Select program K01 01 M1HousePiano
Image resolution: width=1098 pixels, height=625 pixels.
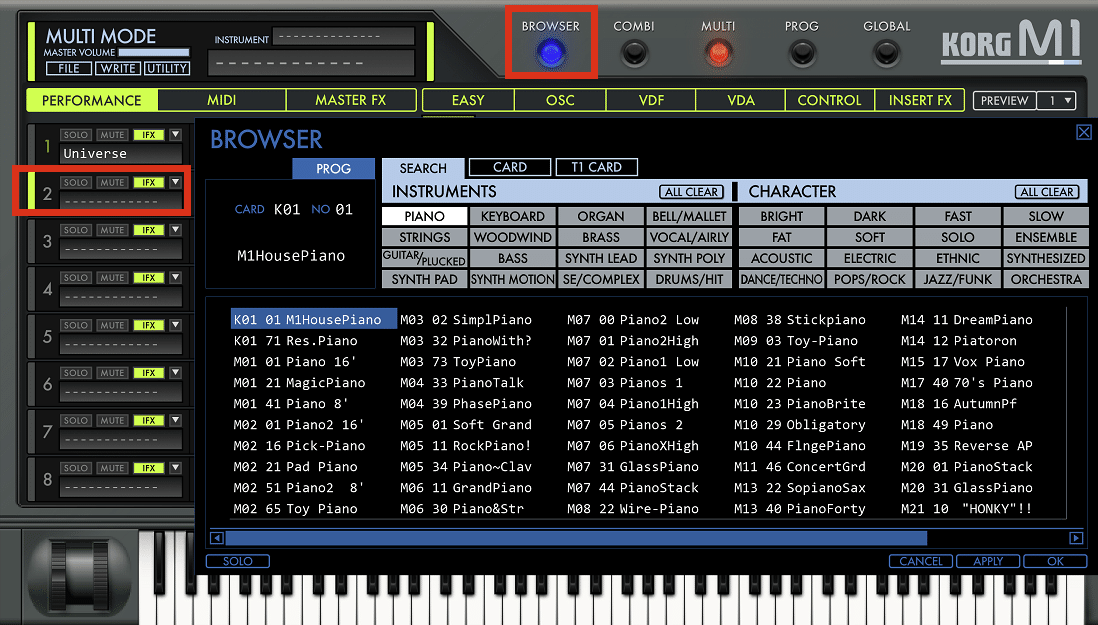click(x=313, y=319)
